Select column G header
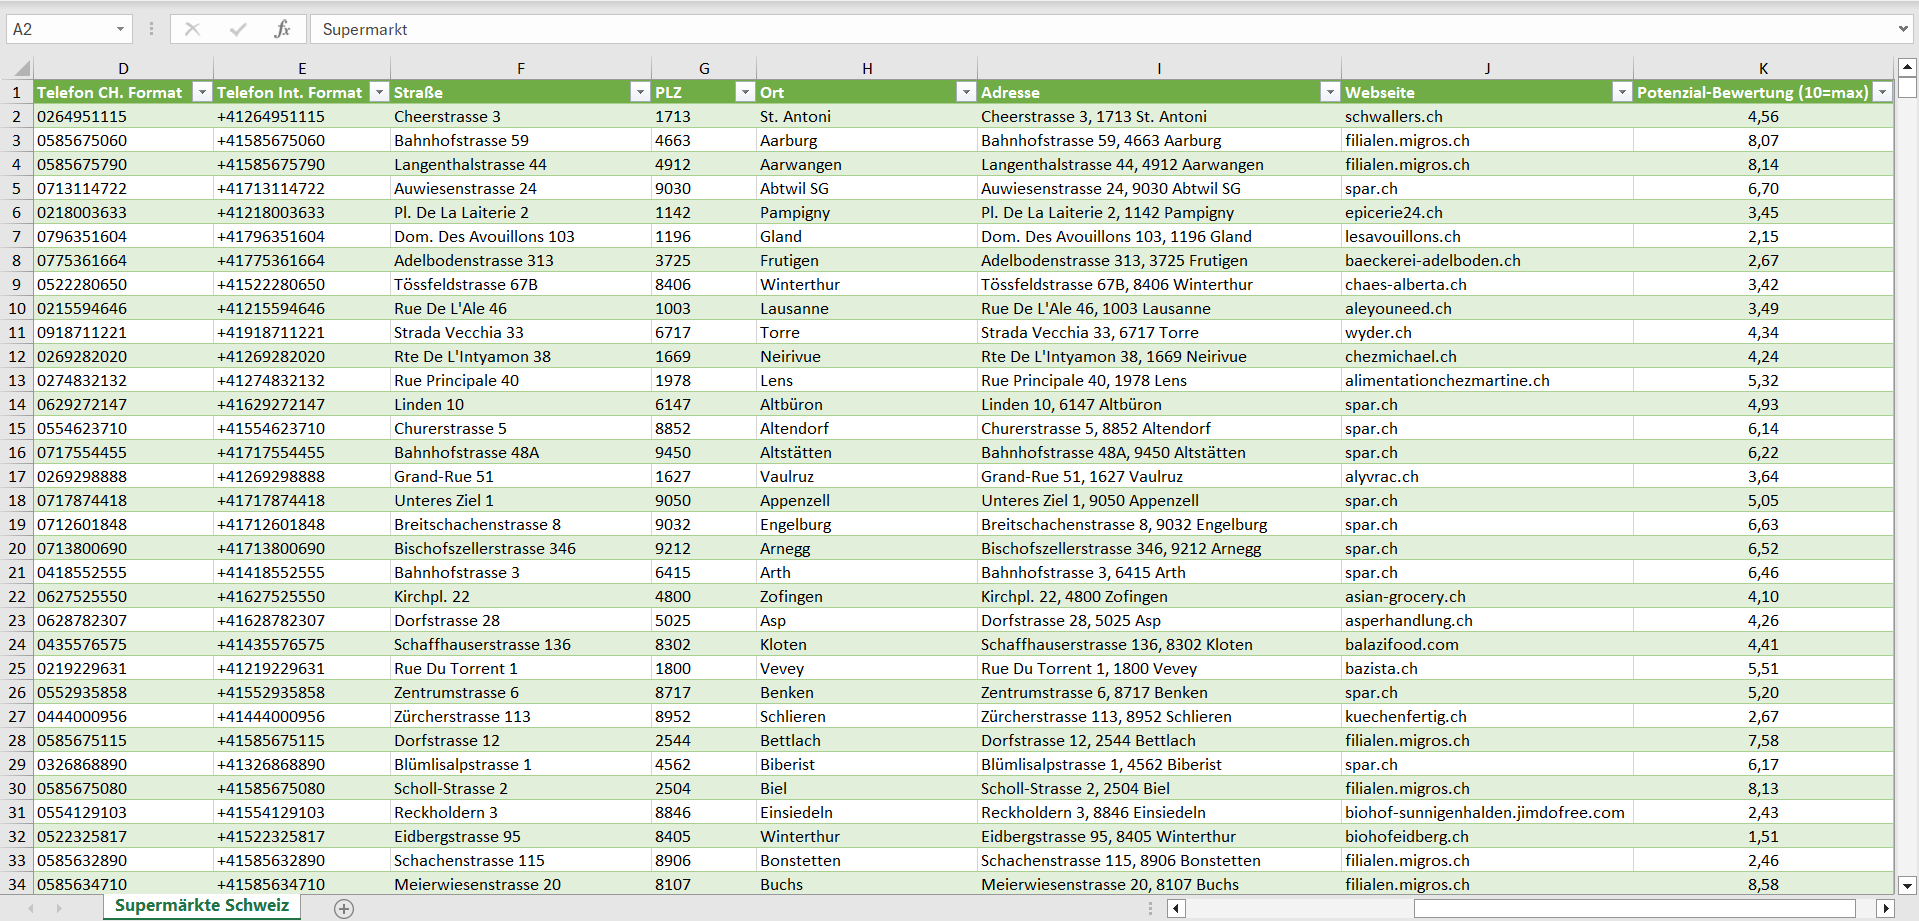 pyautogui.click(x=704, y=68)
